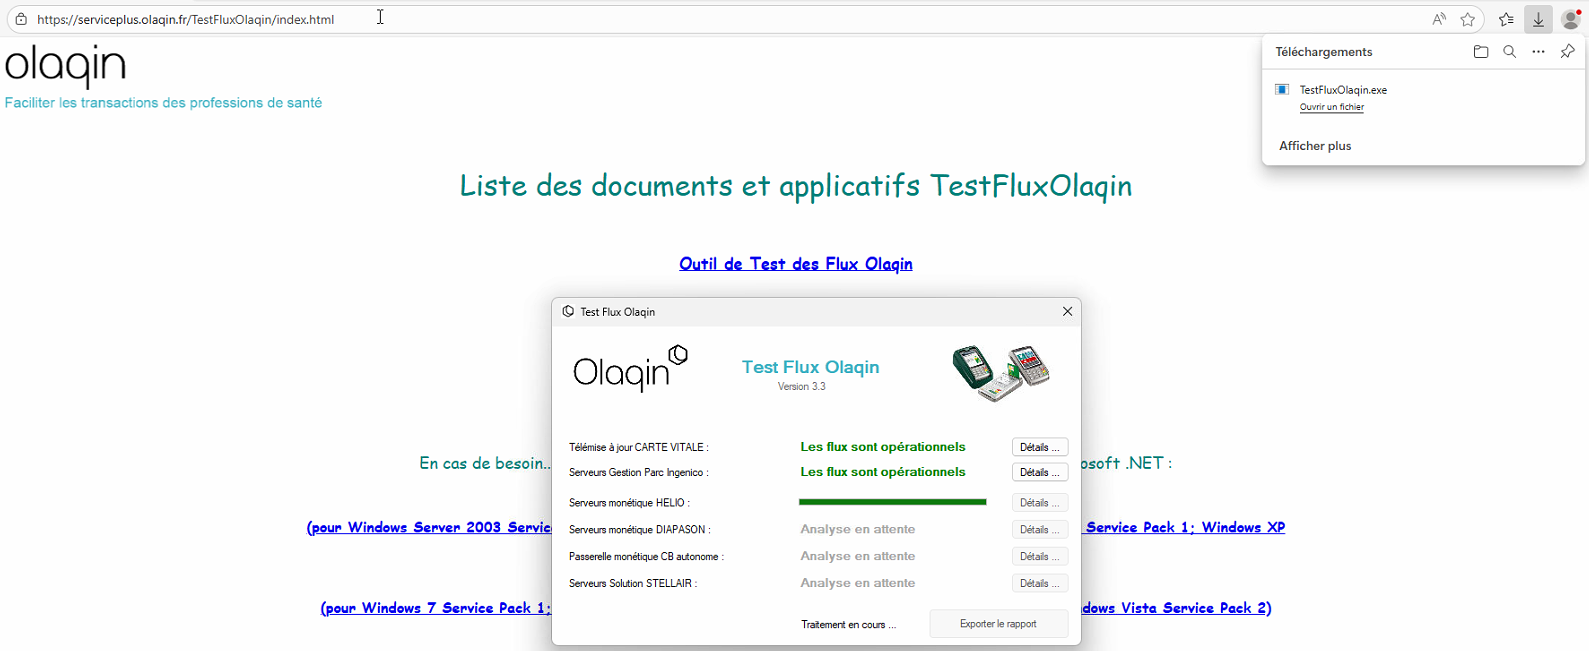Click Détails for Télémise à jour CARTE VITALE
This screenshot has height=651, width=1589.
(x=1039, y=447)
